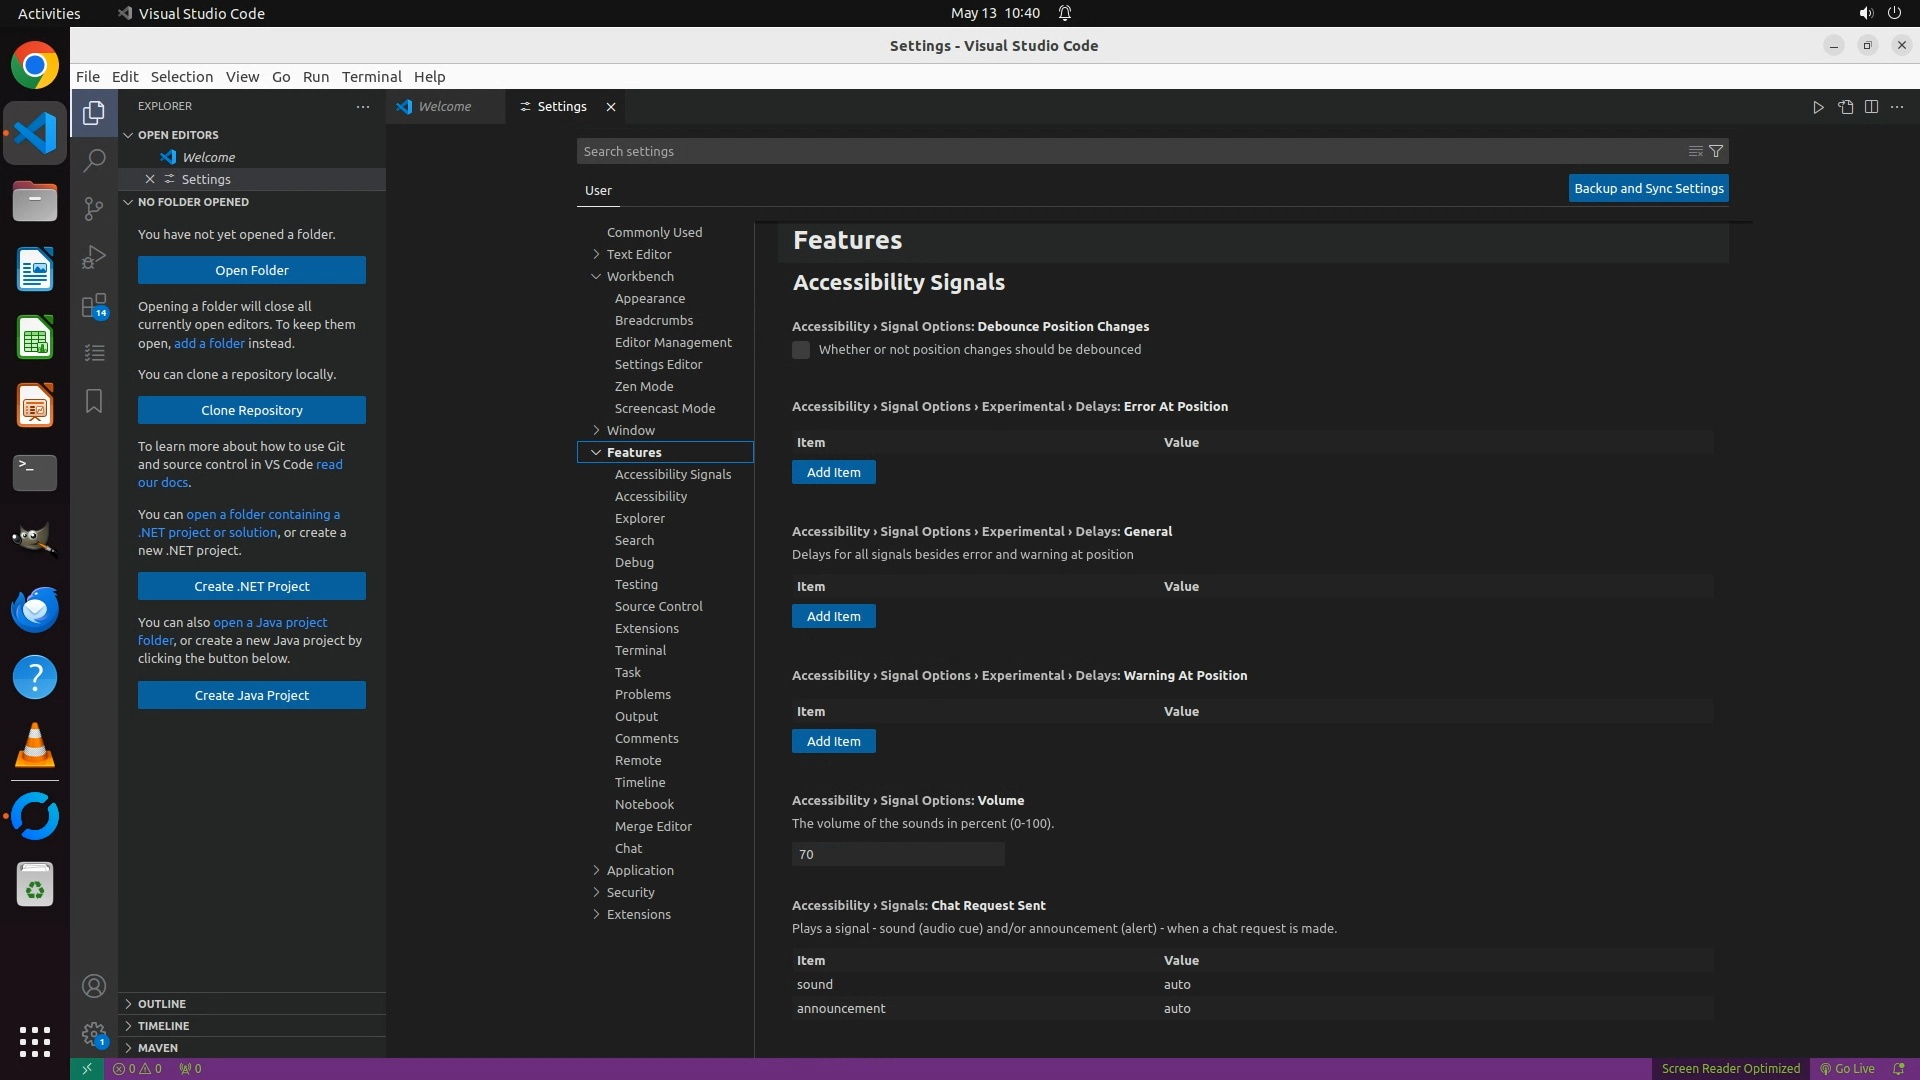
Task: Open Run and Debug view icon
Action: coord(94,257)
